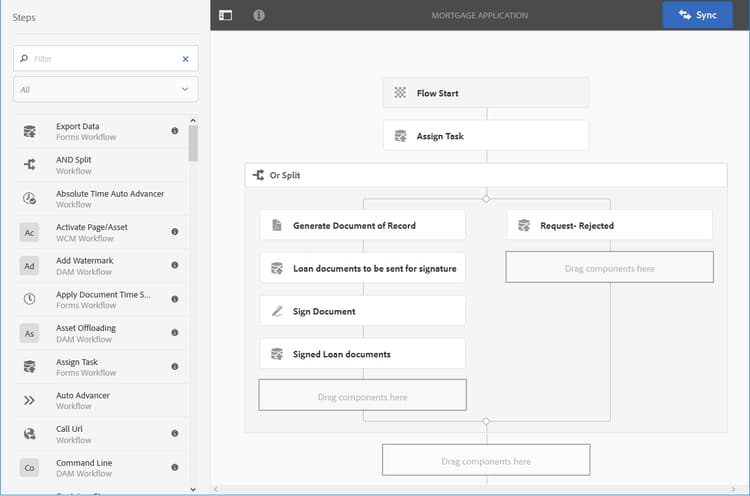The image size is (750, 496).
Task: Open the All category dropdown
Action: coord(106,89)
